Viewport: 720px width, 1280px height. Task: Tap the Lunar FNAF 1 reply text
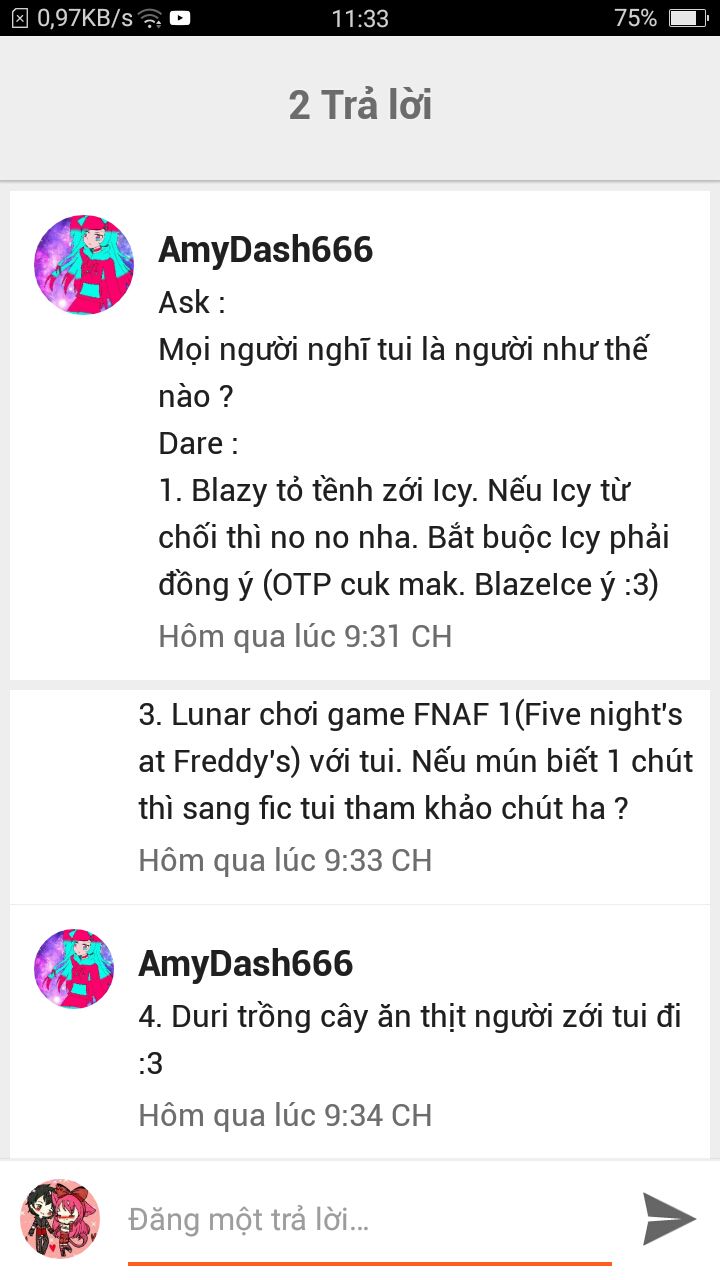(x=415, y=762)
